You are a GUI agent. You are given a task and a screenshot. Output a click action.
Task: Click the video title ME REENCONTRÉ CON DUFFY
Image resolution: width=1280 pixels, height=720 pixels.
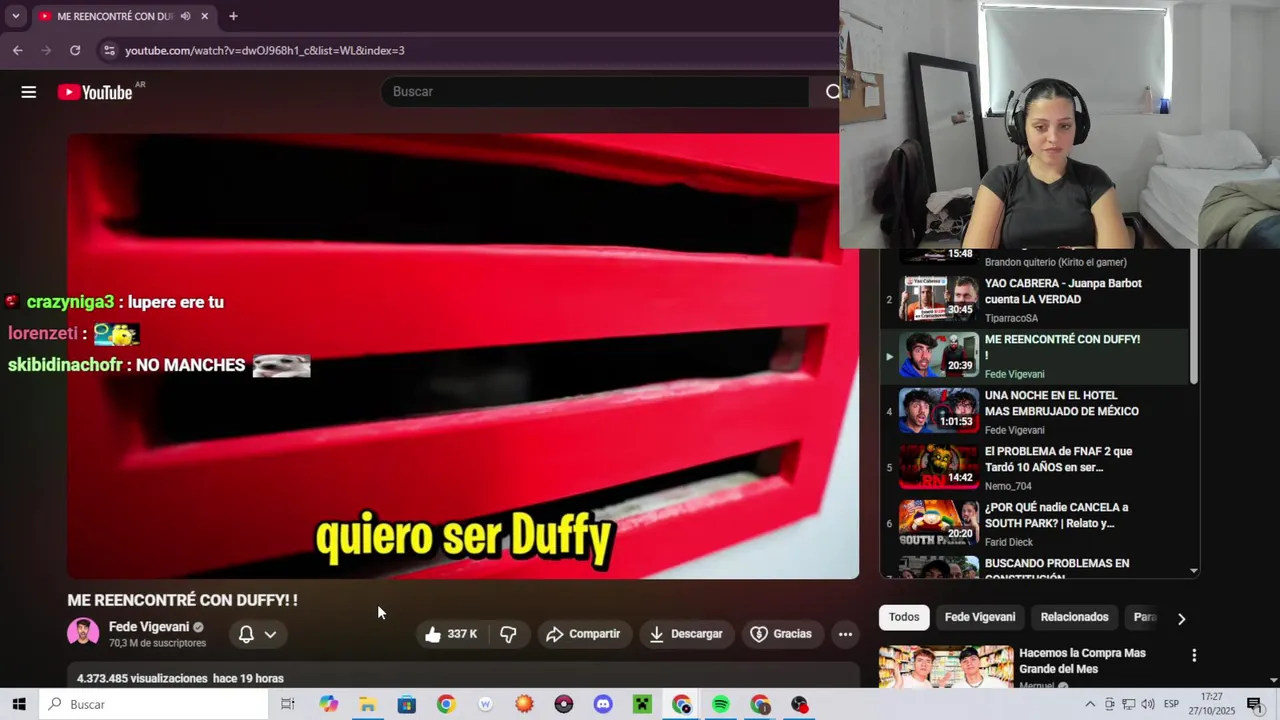click(182, 600)
